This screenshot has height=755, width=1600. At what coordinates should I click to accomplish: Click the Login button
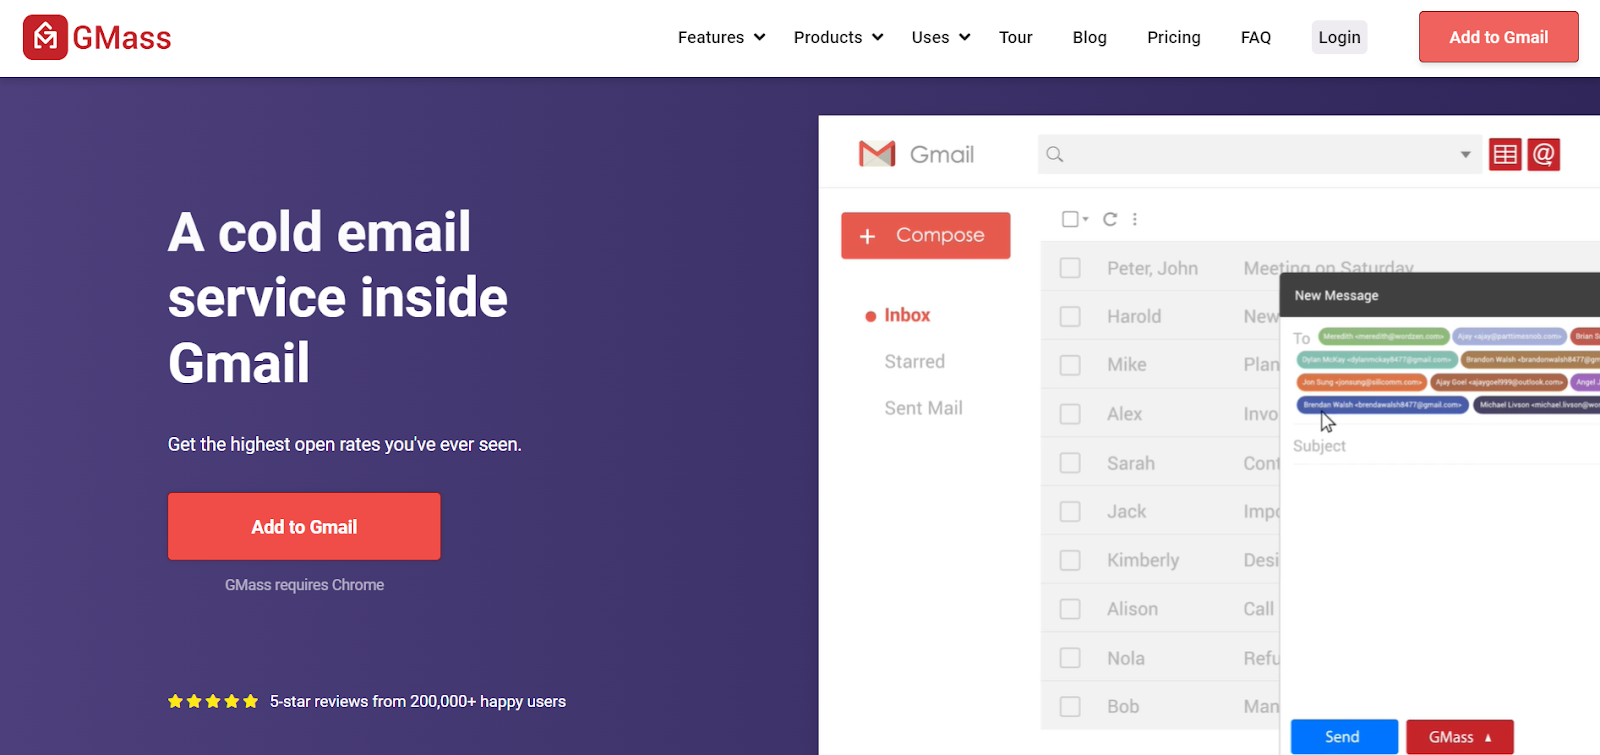click(x=1339, y=37)
